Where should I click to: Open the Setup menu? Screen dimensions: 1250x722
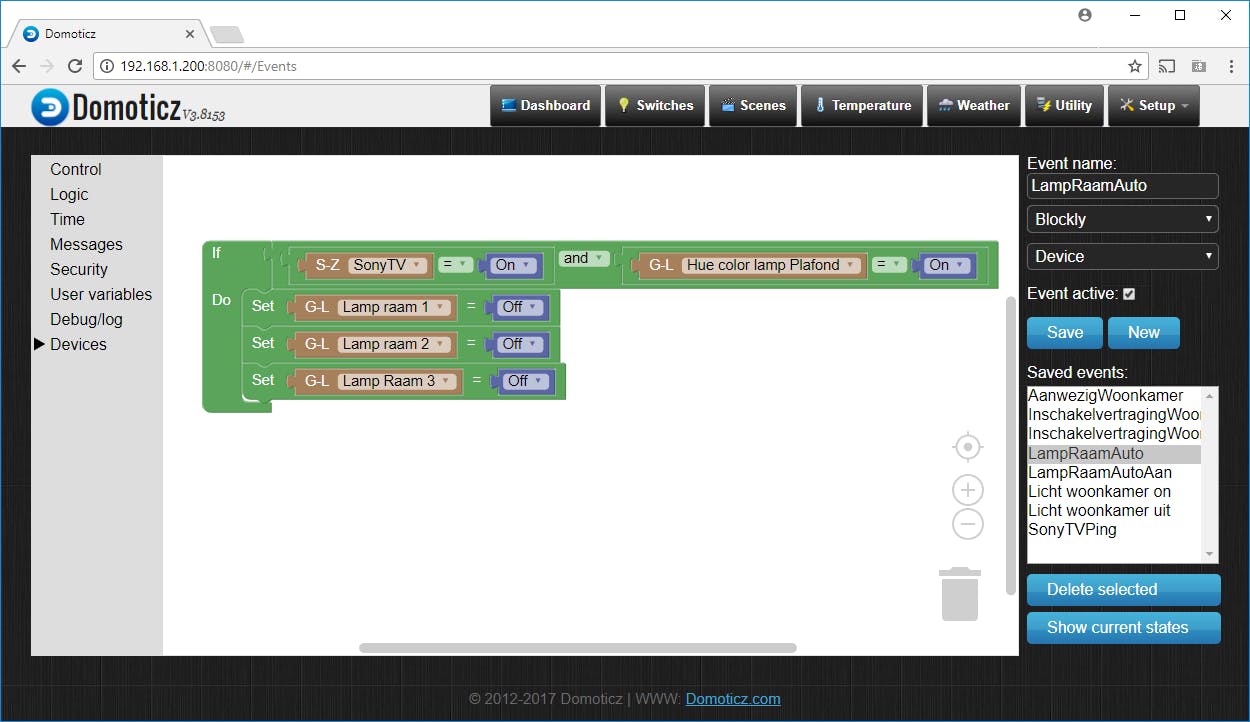[x=1153, y=105]
